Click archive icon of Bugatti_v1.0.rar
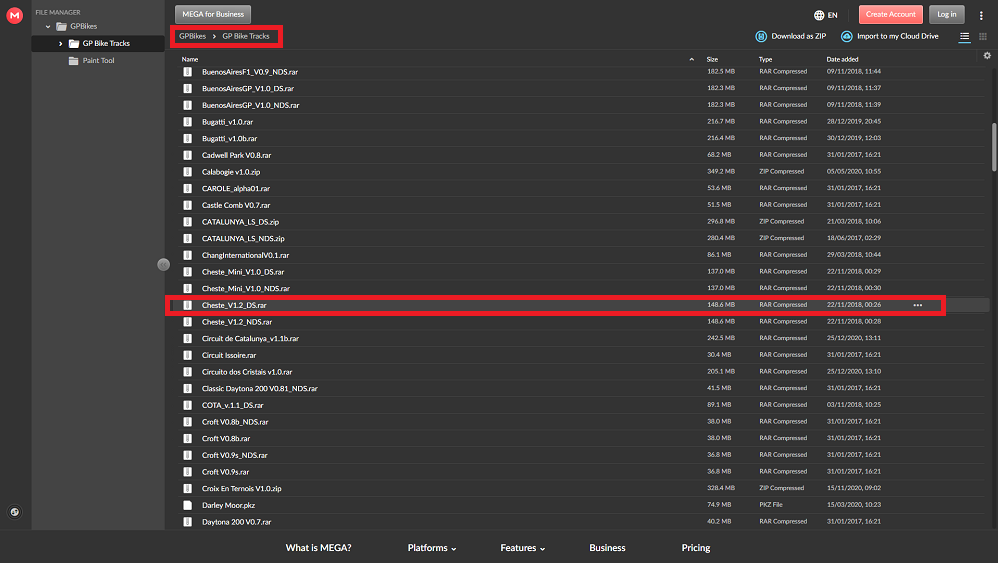Image resolution: width=998 pixels, height=563 pixels. (x=187, y=122)
